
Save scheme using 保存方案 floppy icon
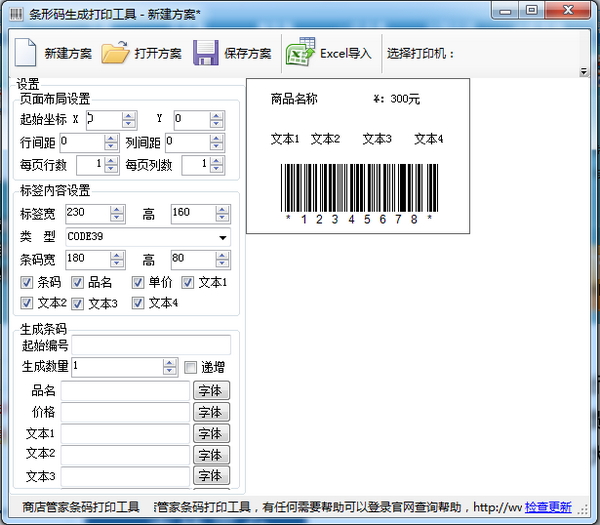206,53
